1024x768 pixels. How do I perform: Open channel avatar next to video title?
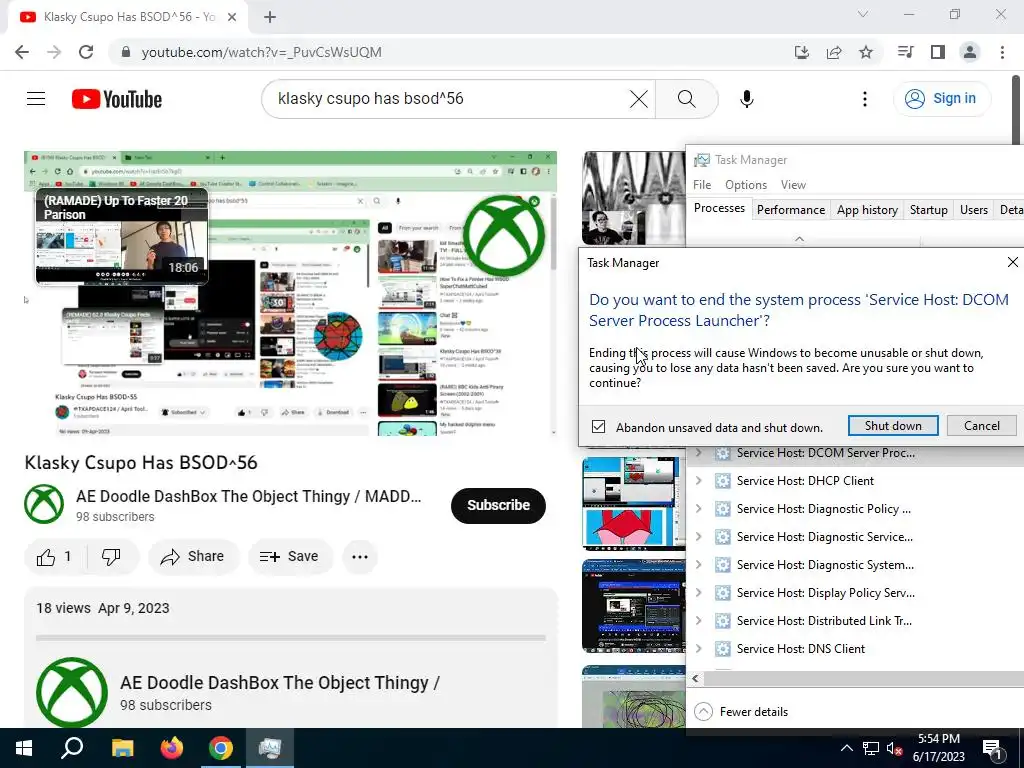(x=44, y=504)
